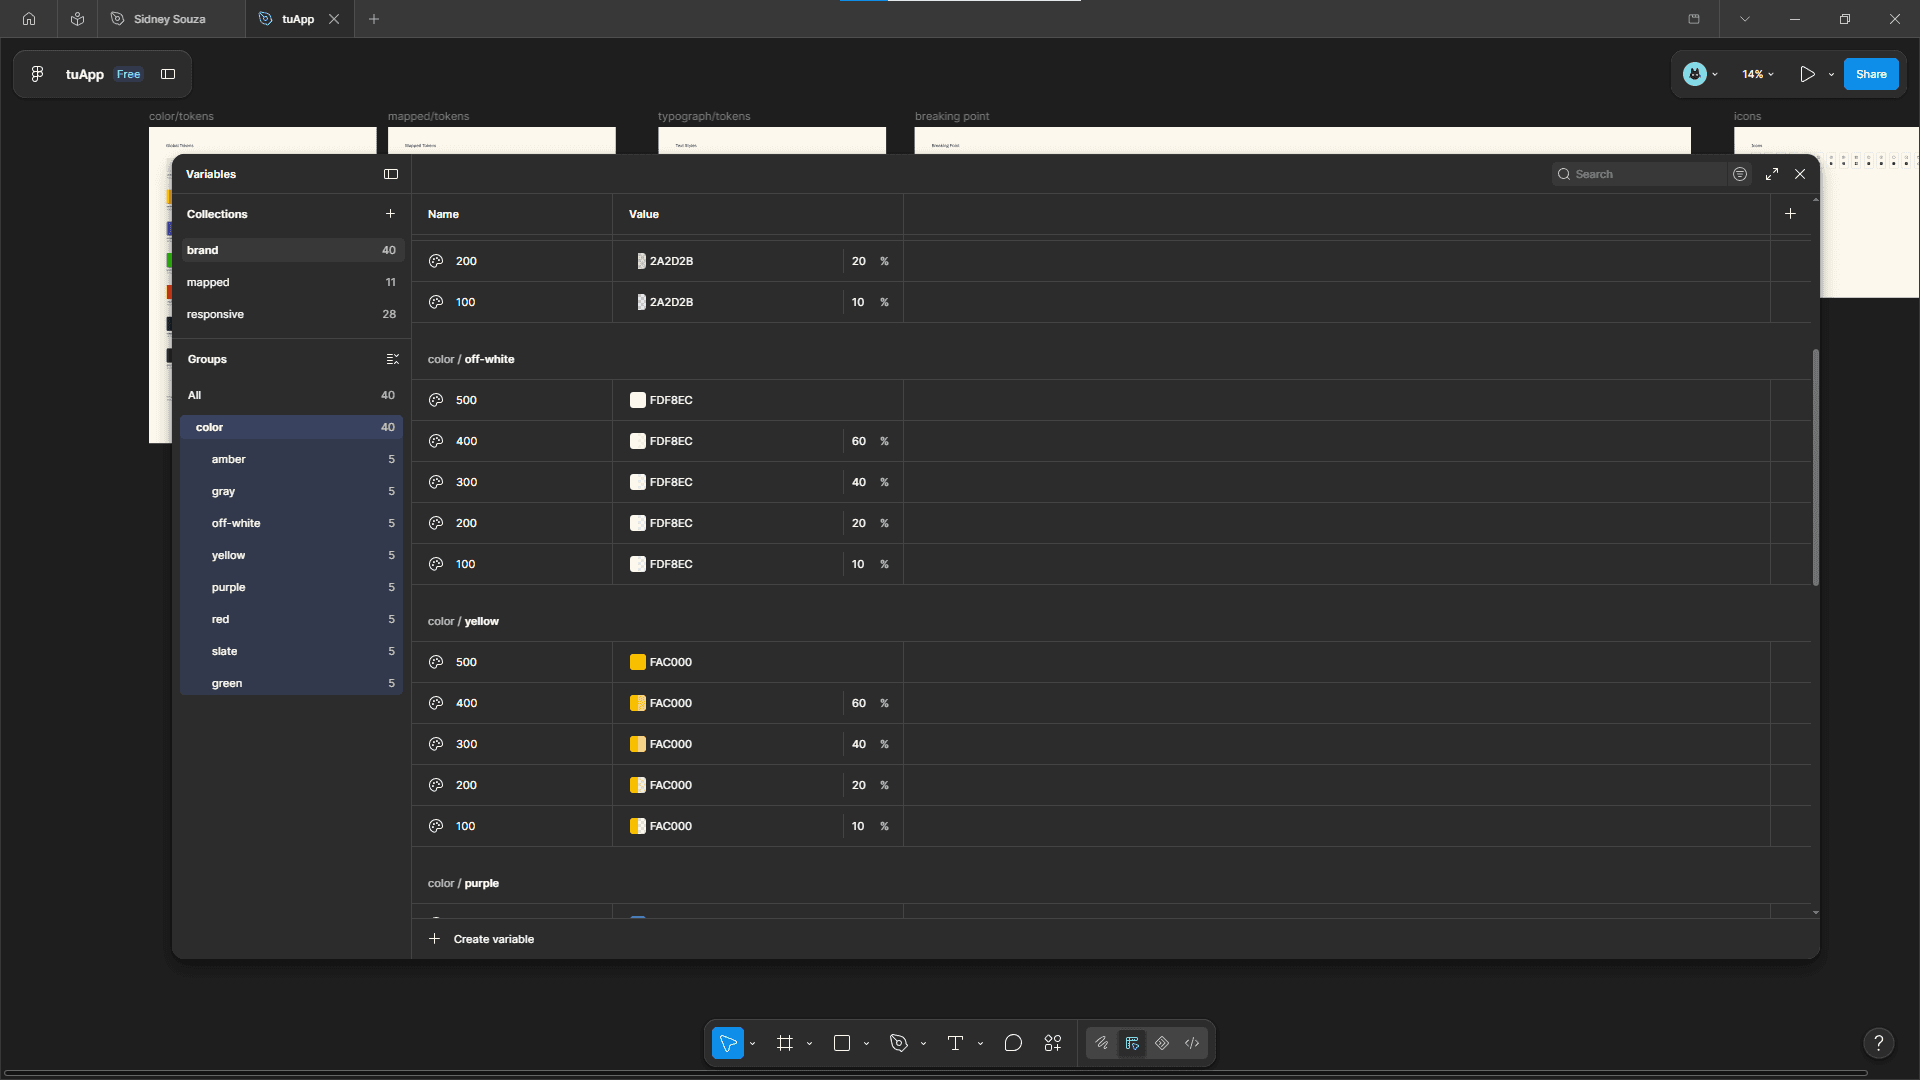Toggle the left panel layout button
Viewport: 1920px width, 1080px height.
click(168, 74)
